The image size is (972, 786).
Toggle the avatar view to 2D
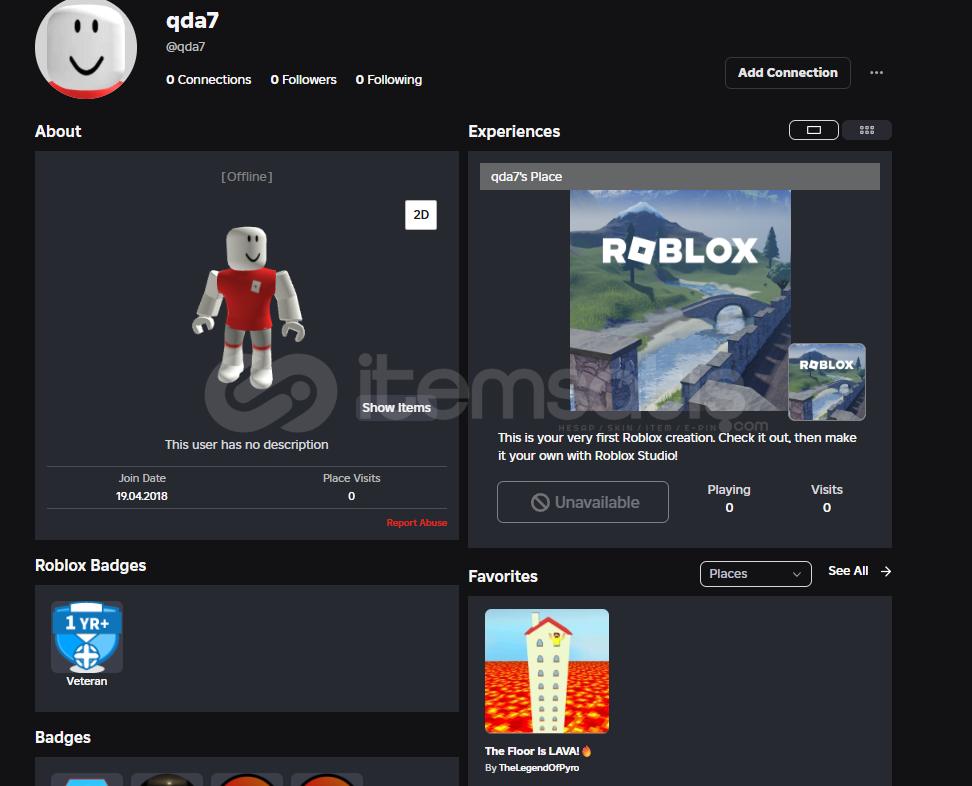(421, 215)
